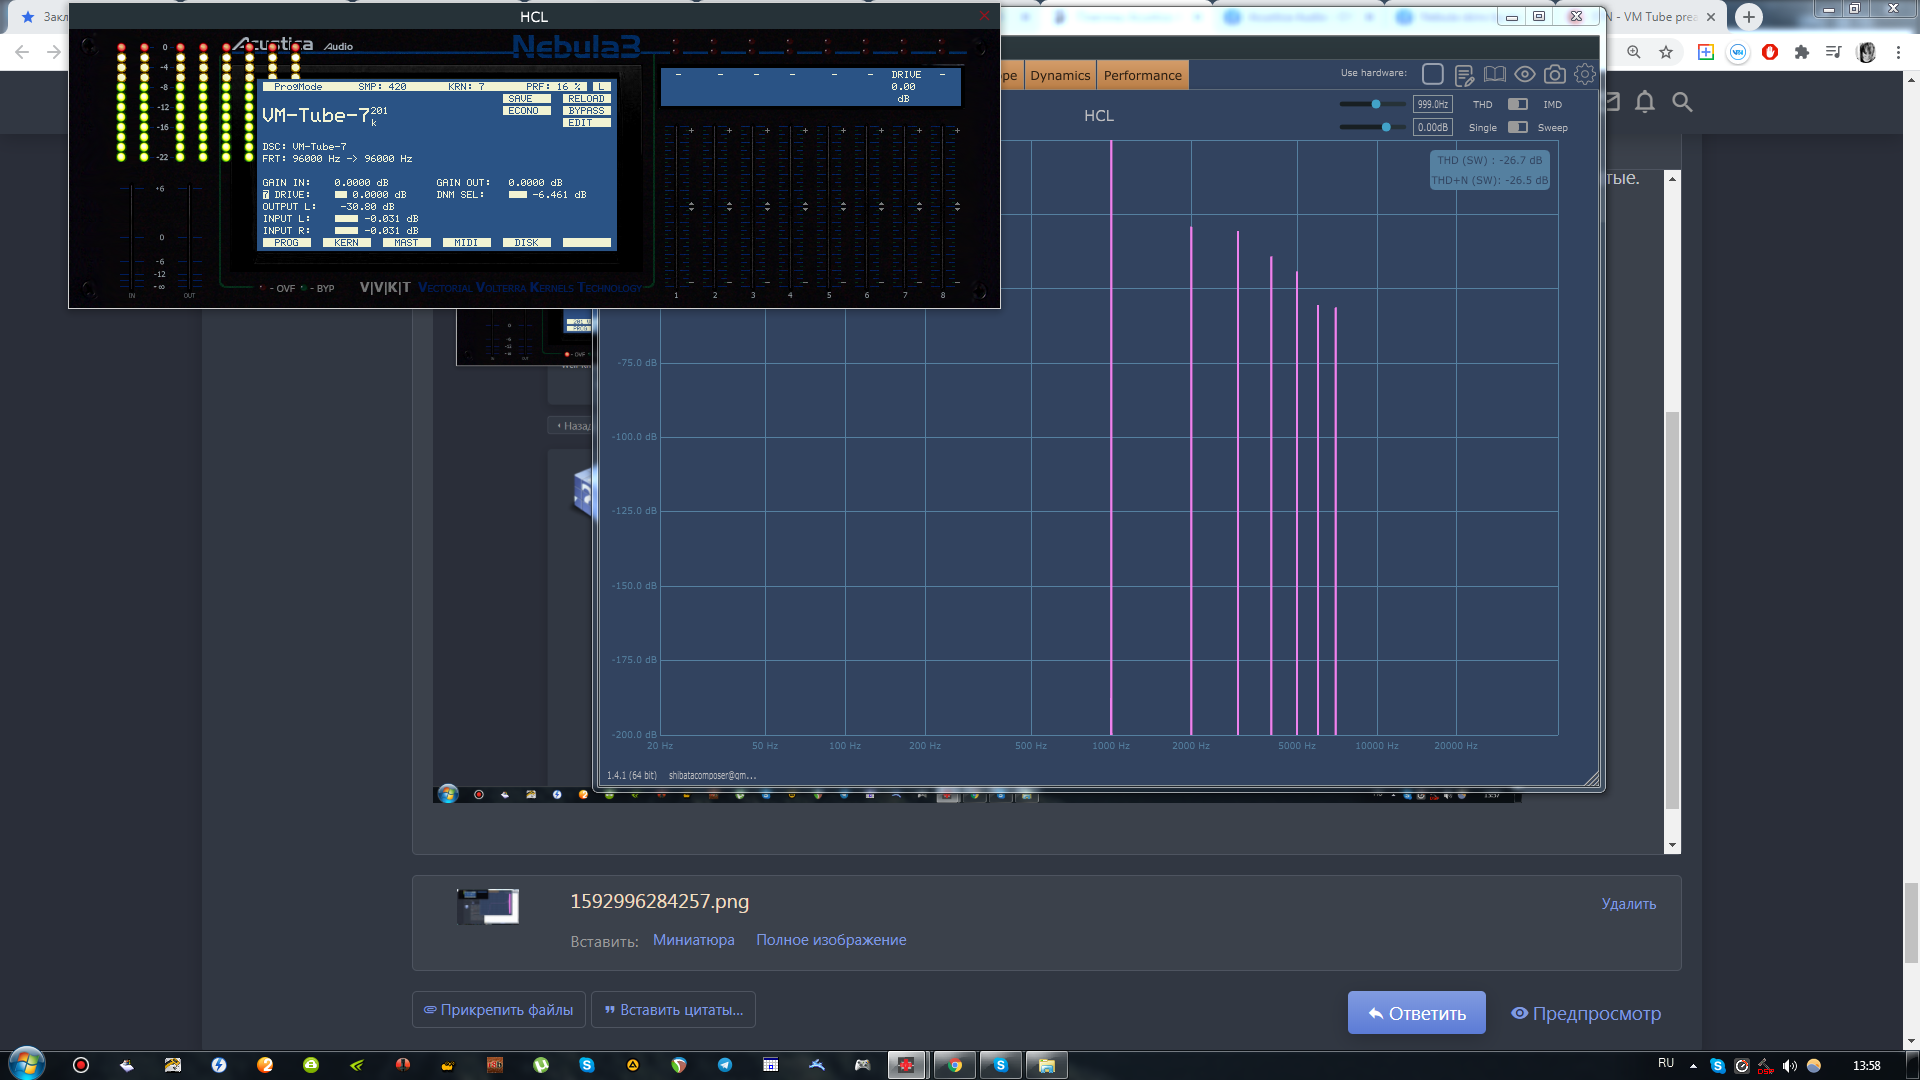Switch to the Performance tab

(x=1142, y=76)
